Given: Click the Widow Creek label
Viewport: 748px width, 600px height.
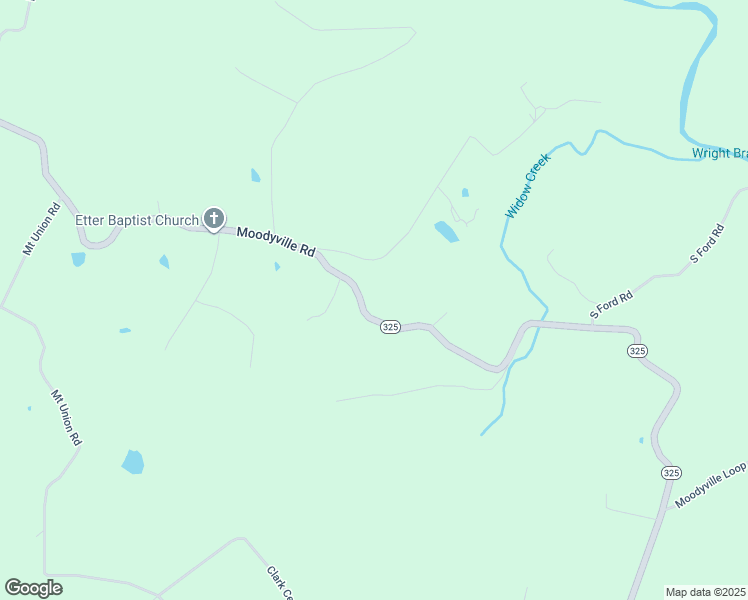Looking at the screenshot, I should [x=528, y=186].
